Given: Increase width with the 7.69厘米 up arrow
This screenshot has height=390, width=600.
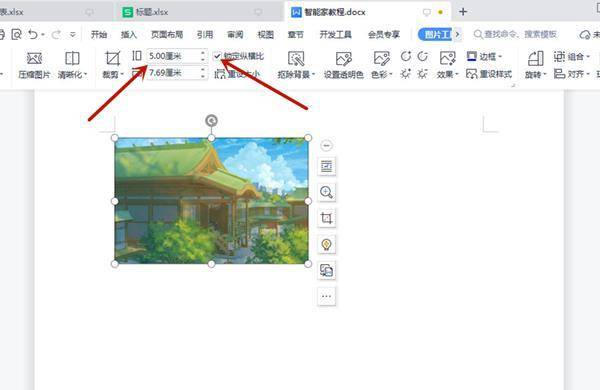Looking at the screenshot, I should pos(203,70).
